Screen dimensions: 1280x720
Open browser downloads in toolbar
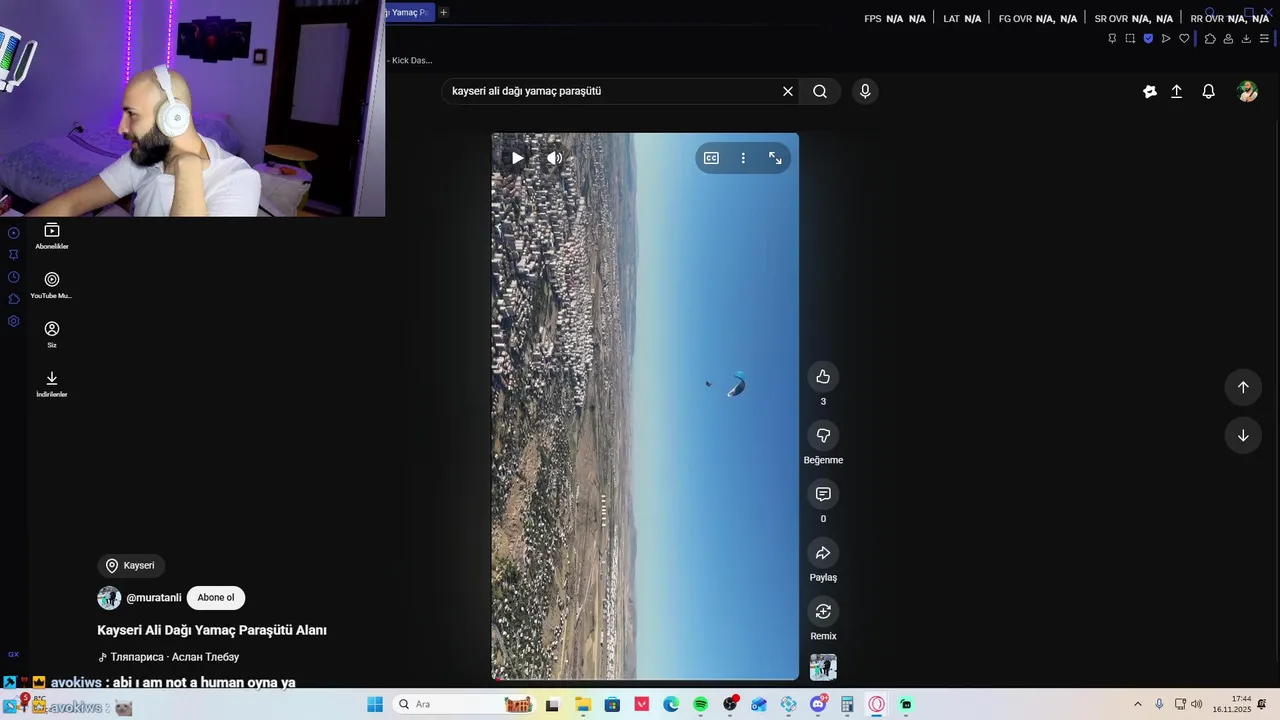(x=1246, y=39)
